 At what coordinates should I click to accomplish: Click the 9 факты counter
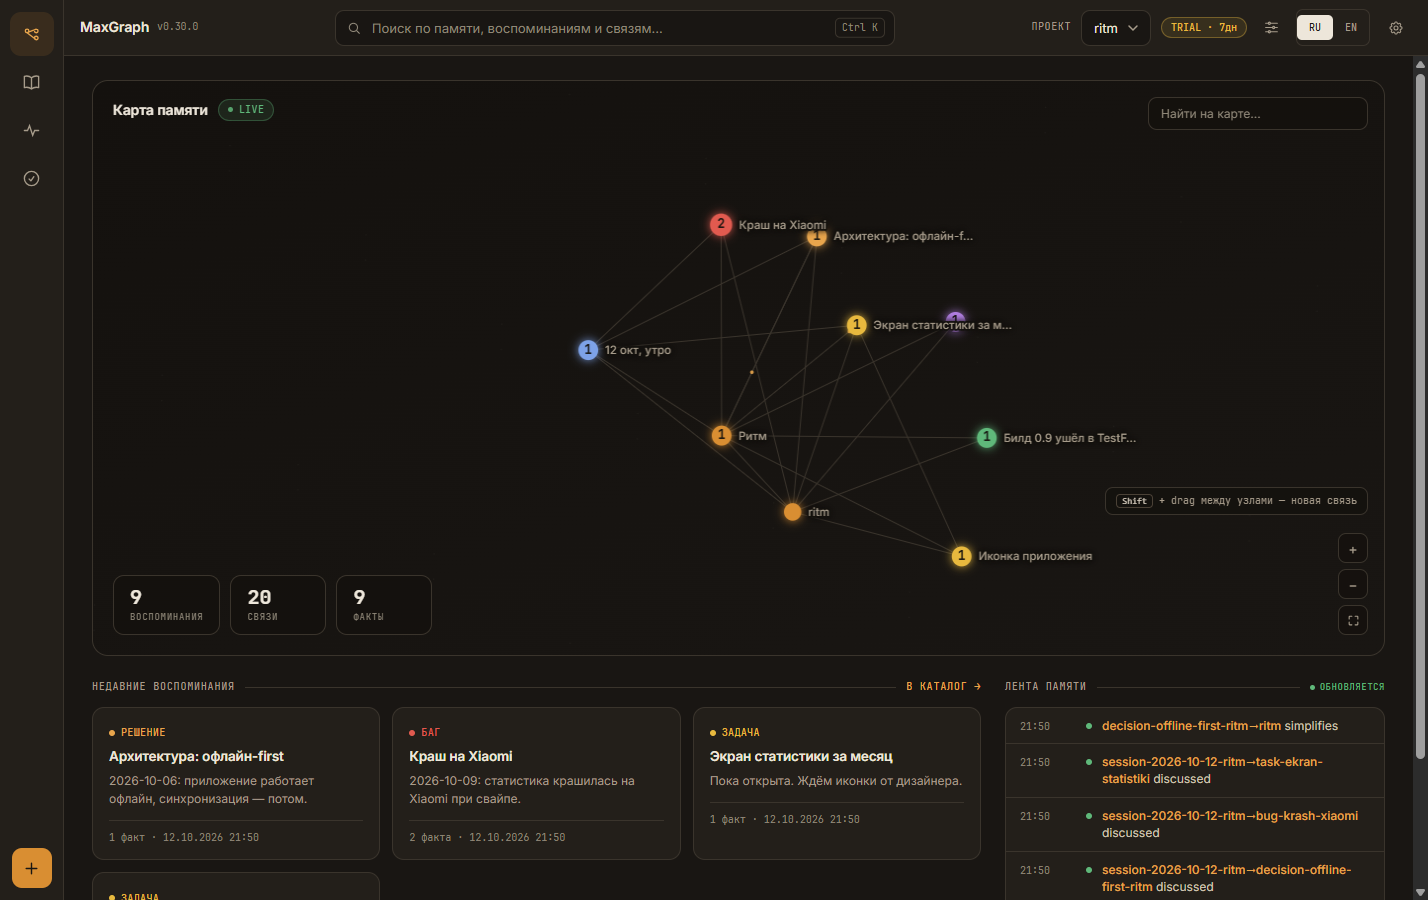tap(384, 605)
